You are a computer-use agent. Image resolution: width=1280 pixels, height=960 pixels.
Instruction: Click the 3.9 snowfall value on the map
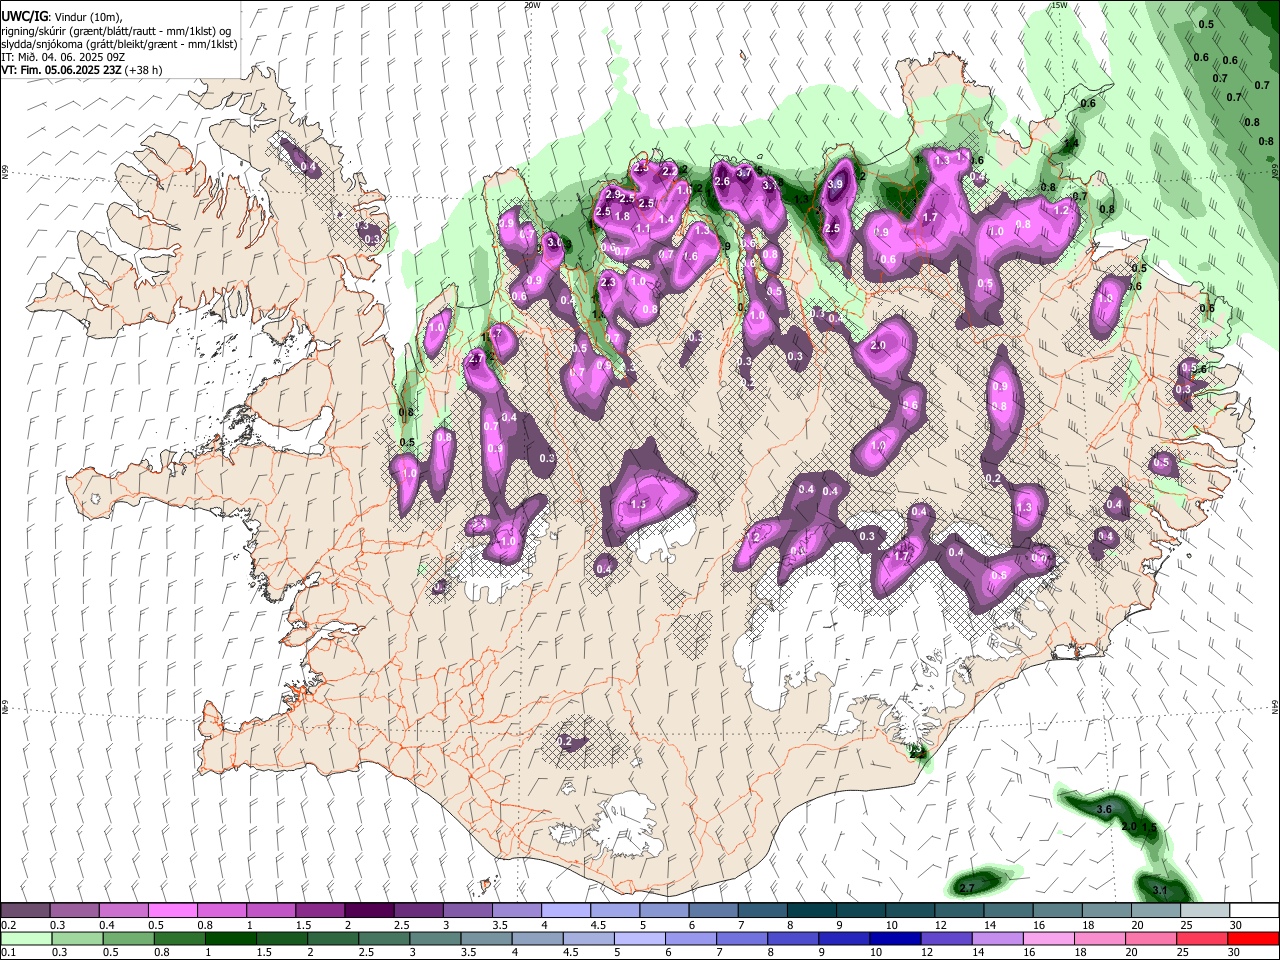836,184
